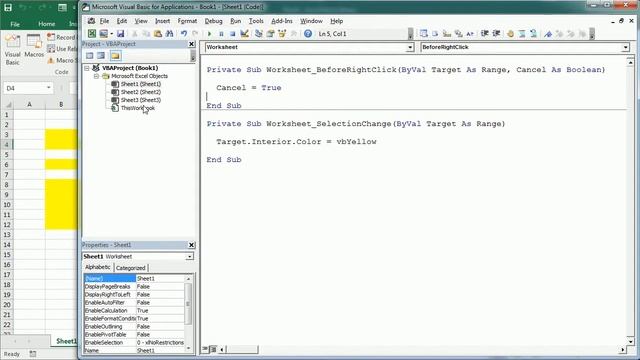Close the Project - VBAProject panel
Image resolution: width=640 pixels, height=360 pixels.
191,44
